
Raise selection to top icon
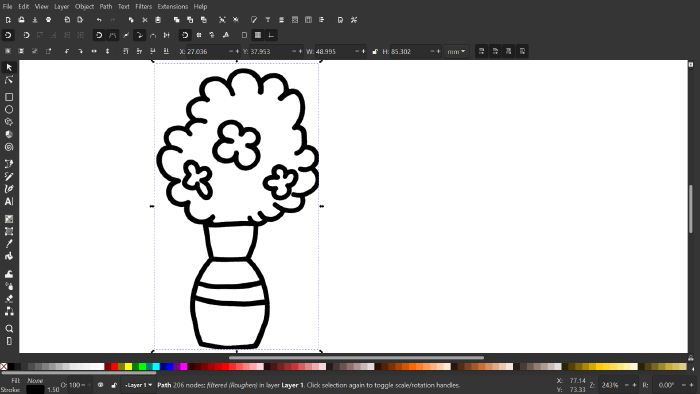click(125, 51)
